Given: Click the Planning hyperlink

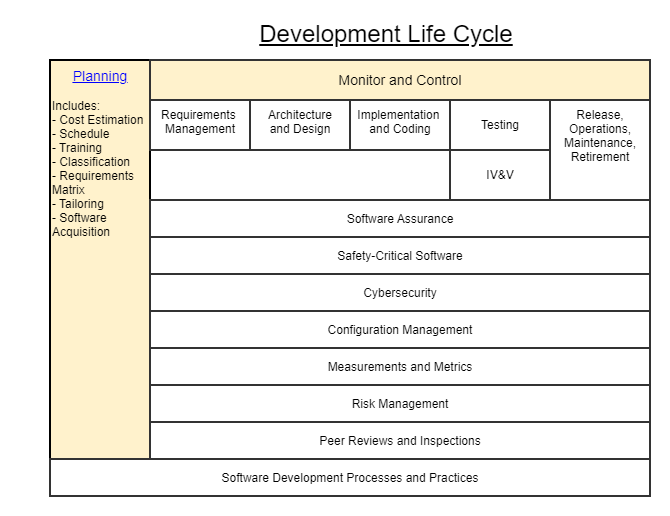Looking at the screenshot, I should click(x=100, y=76).
